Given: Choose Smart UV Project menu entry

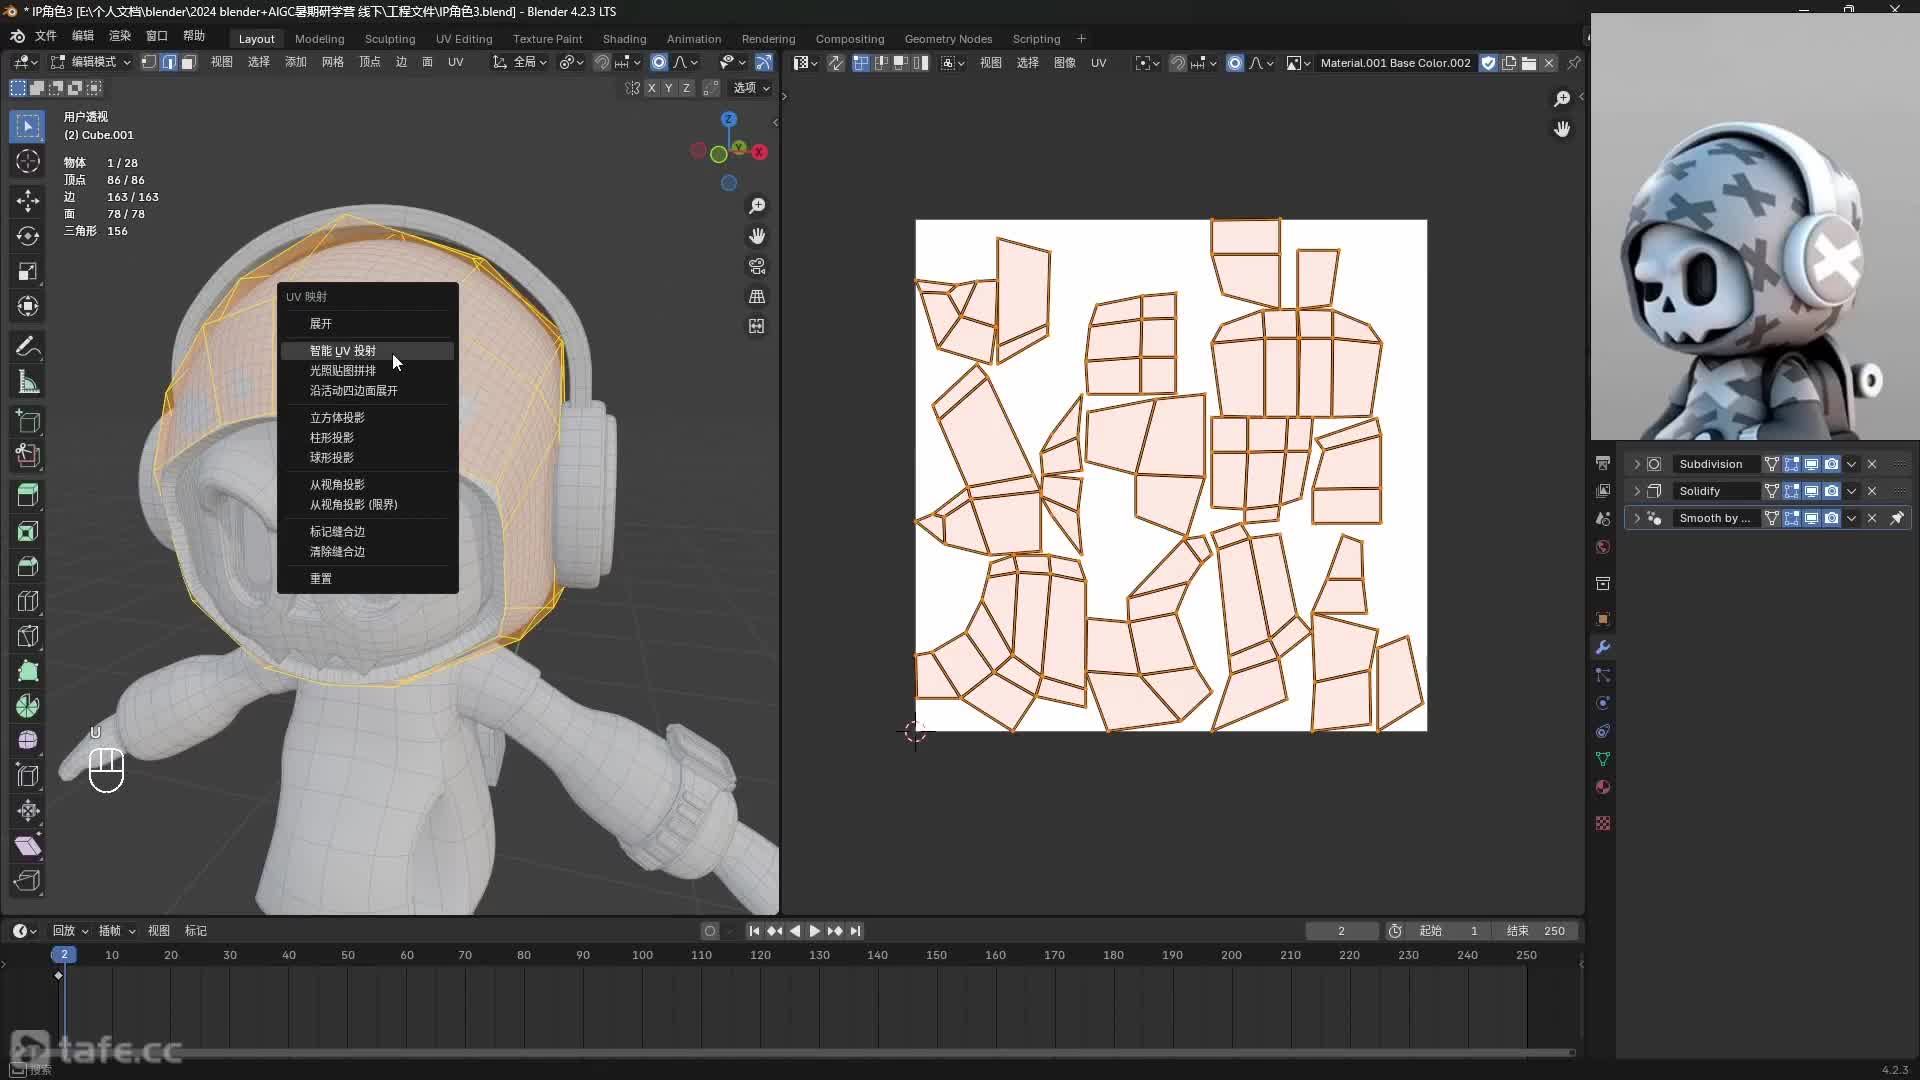Looking at the screenshot, I should click(367, 351).
